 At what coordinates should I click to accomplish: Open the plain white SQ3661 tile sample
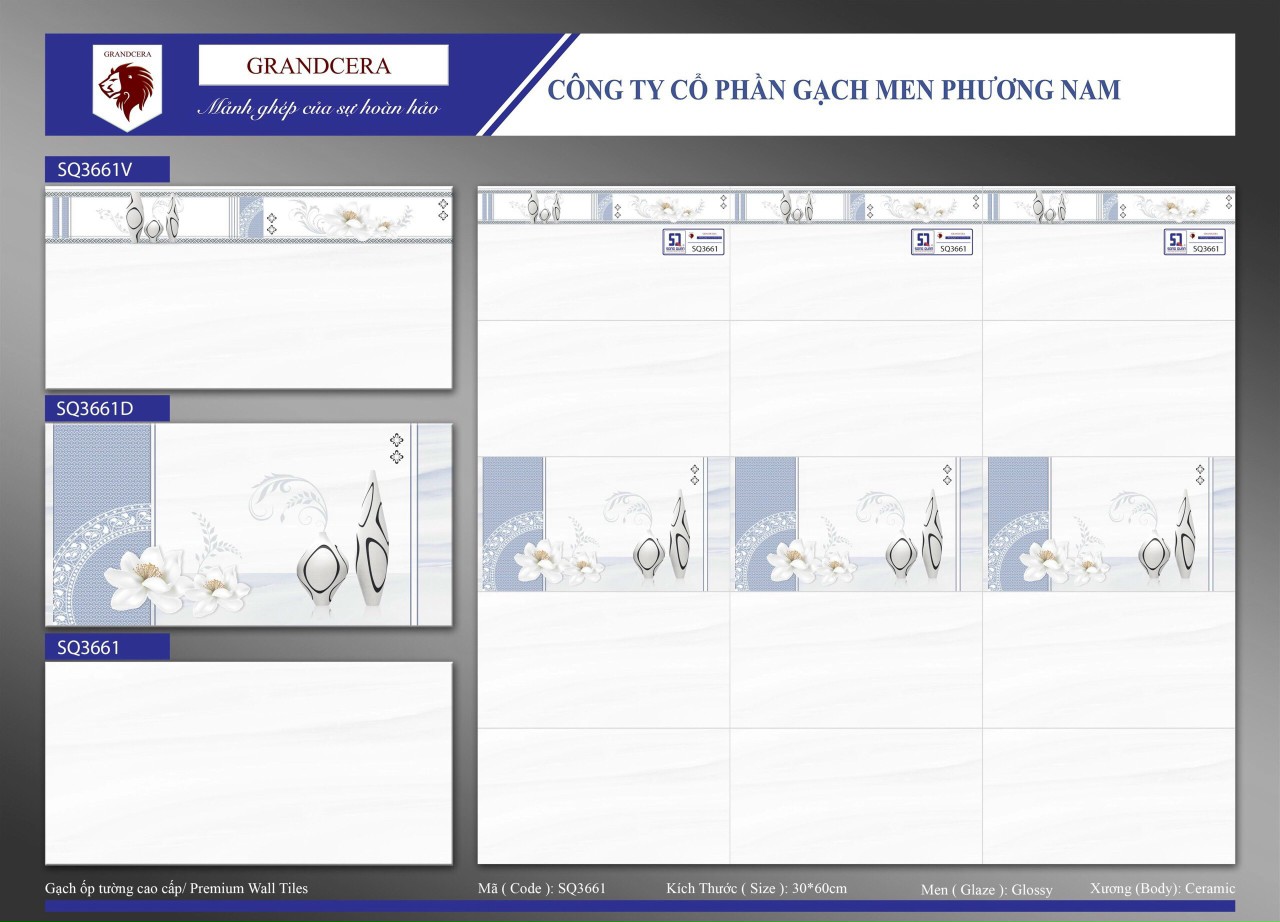point(248,762)
